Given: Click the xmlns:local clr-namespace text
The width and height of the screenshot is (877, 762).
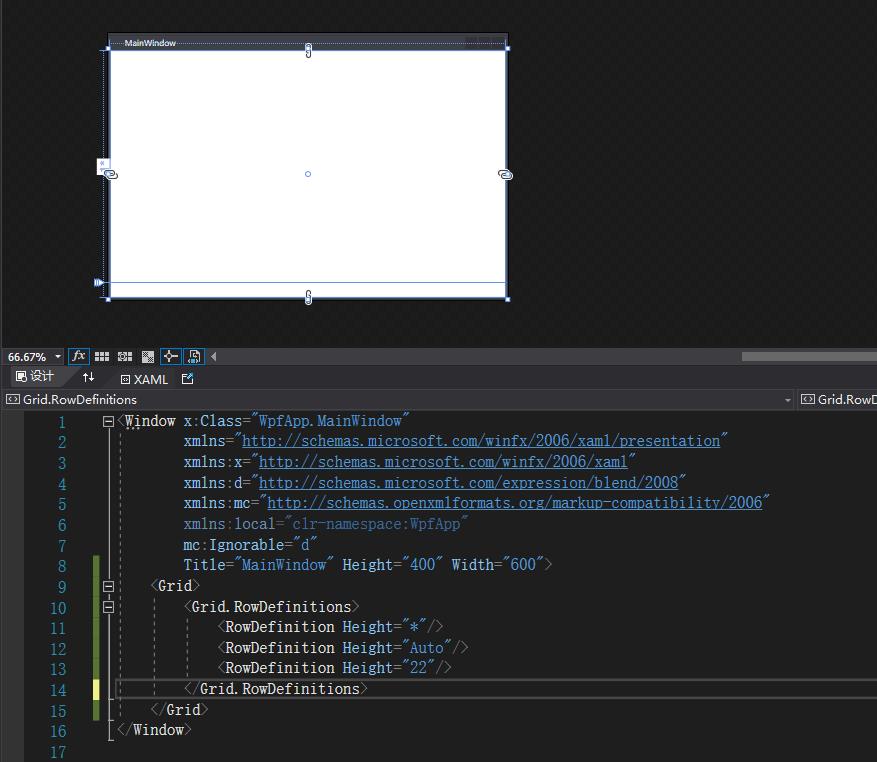Looking at the screenshot, I should (x=326, y=524).
